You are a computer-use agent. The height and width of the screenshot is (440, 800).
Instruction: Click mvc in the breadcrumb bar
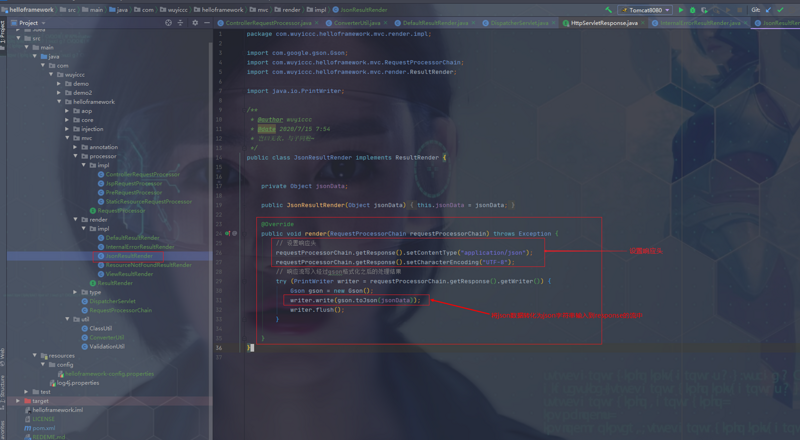coord(263,10)
